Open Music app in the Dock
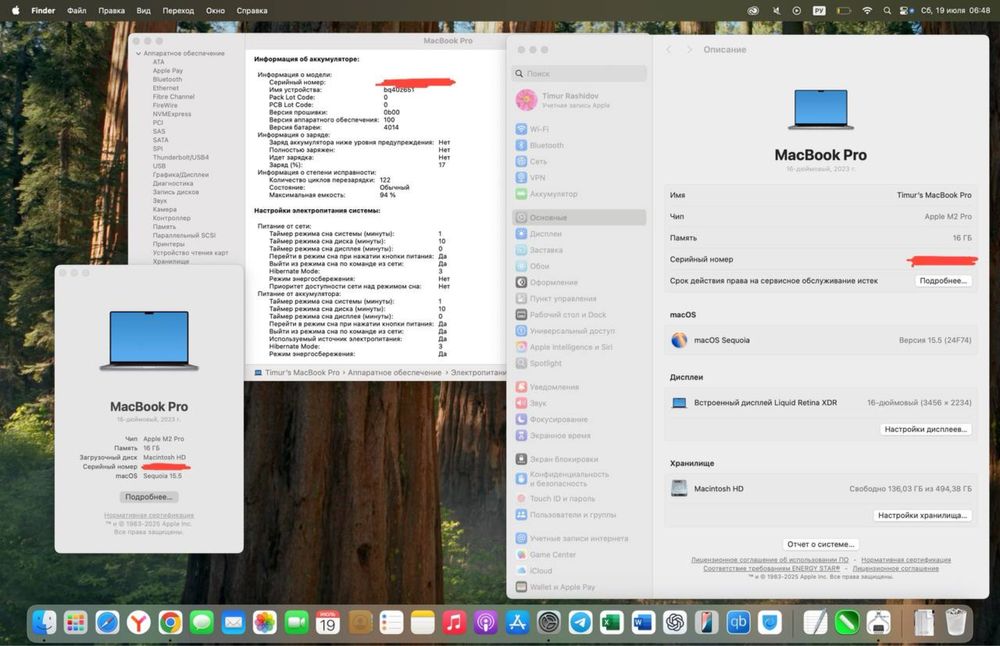 pos(454,622)
